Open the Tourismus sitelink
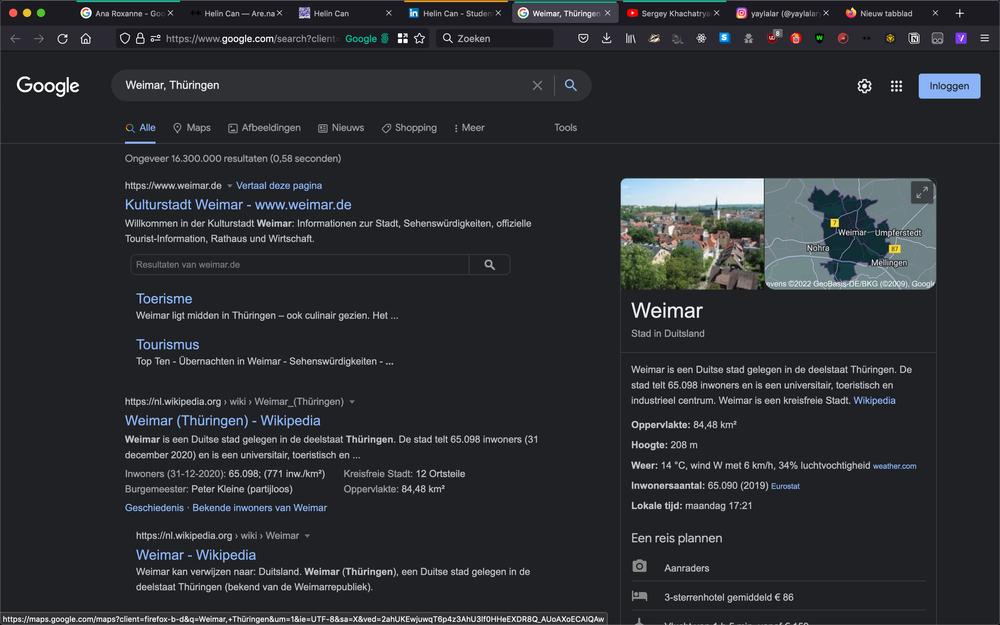Screen dimensions: 1000x625 pos(167,344)
